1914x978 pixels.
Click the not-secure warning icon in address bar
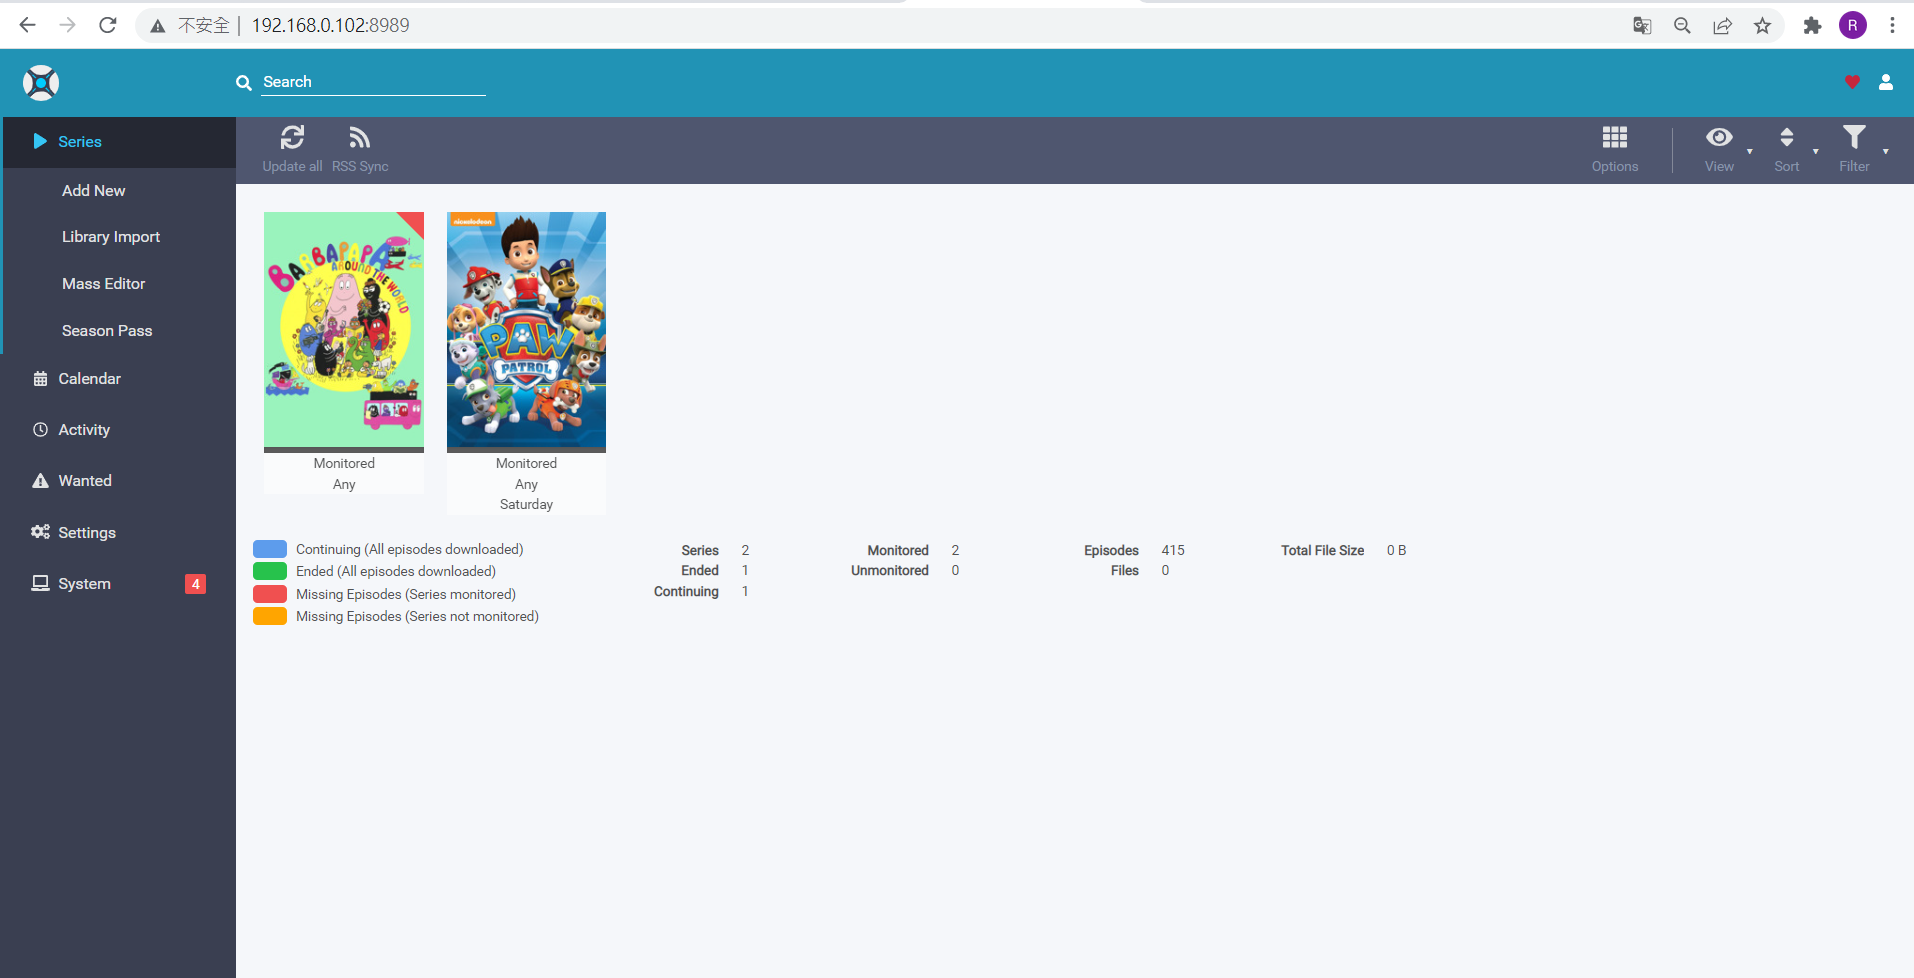tap(158, 26)
